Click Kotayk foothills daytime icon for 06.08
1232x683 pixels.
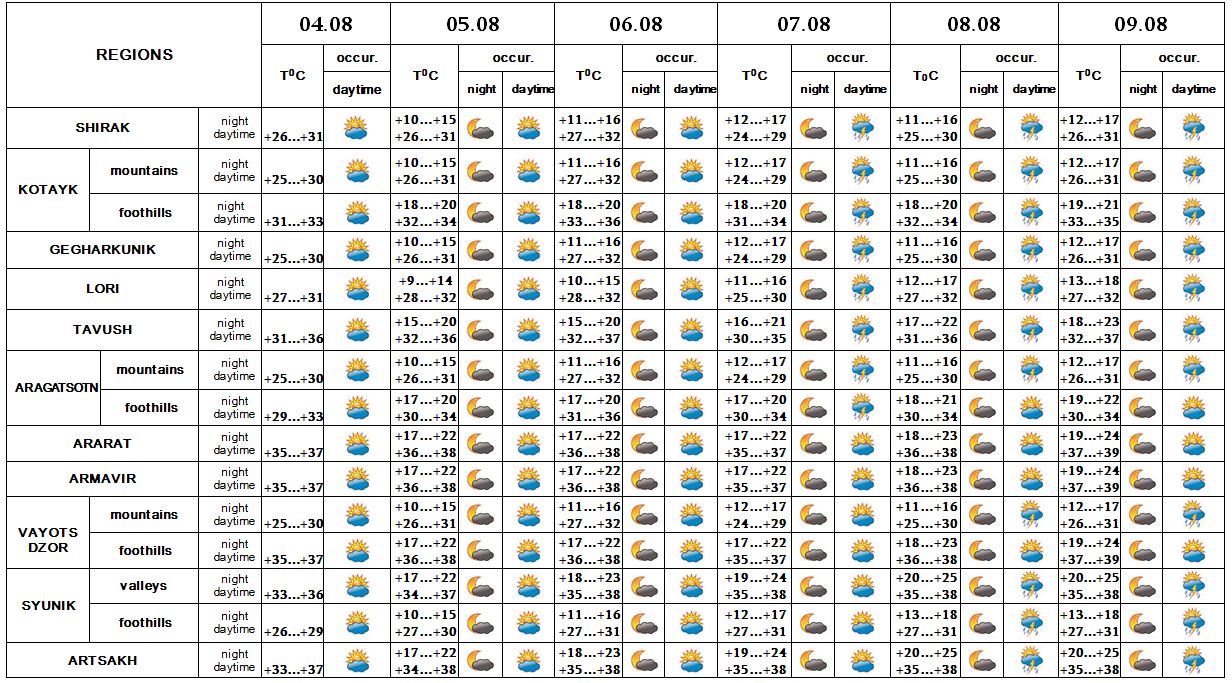pos(691,213)
